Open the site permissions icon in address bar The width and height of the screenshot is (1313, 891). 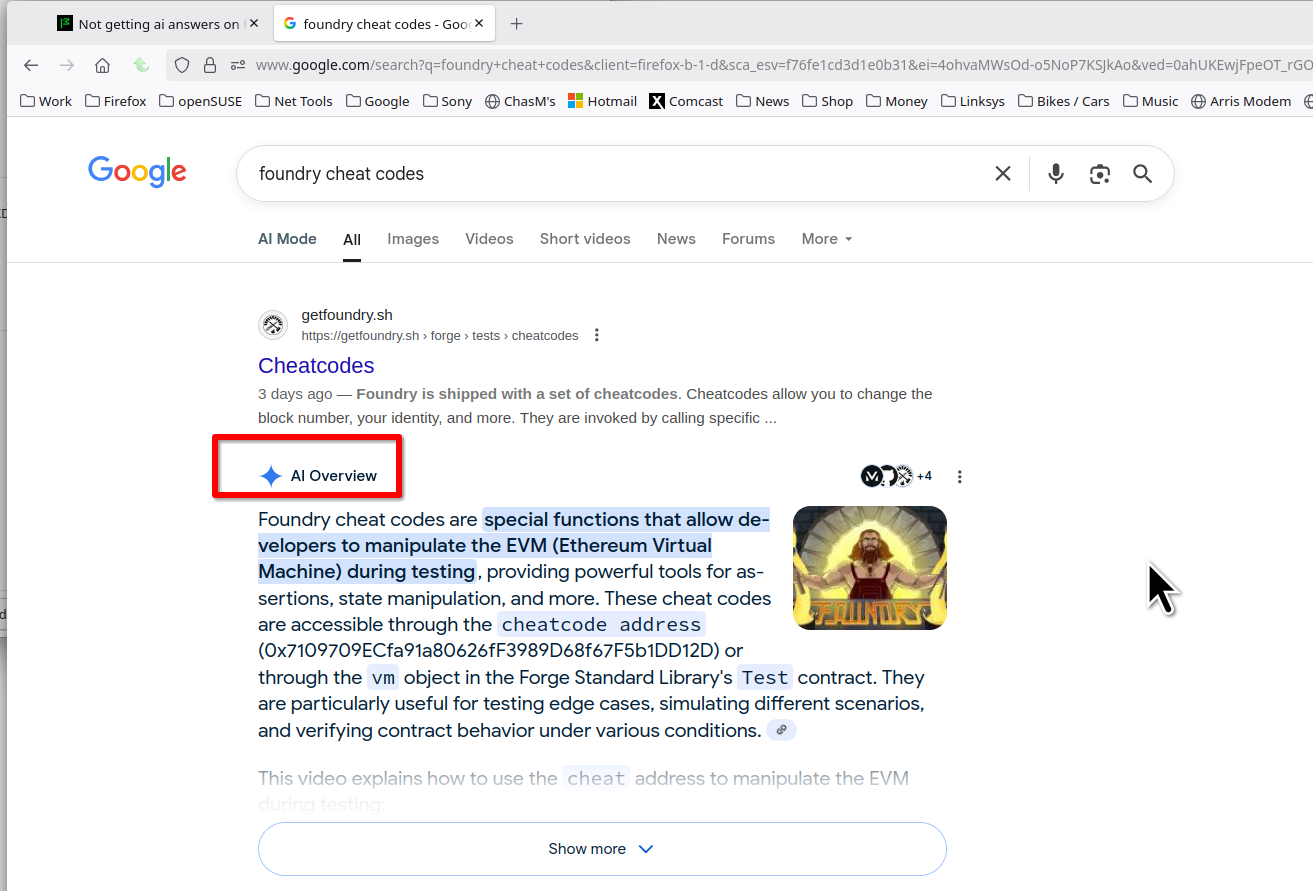click(x=238, y=65)
